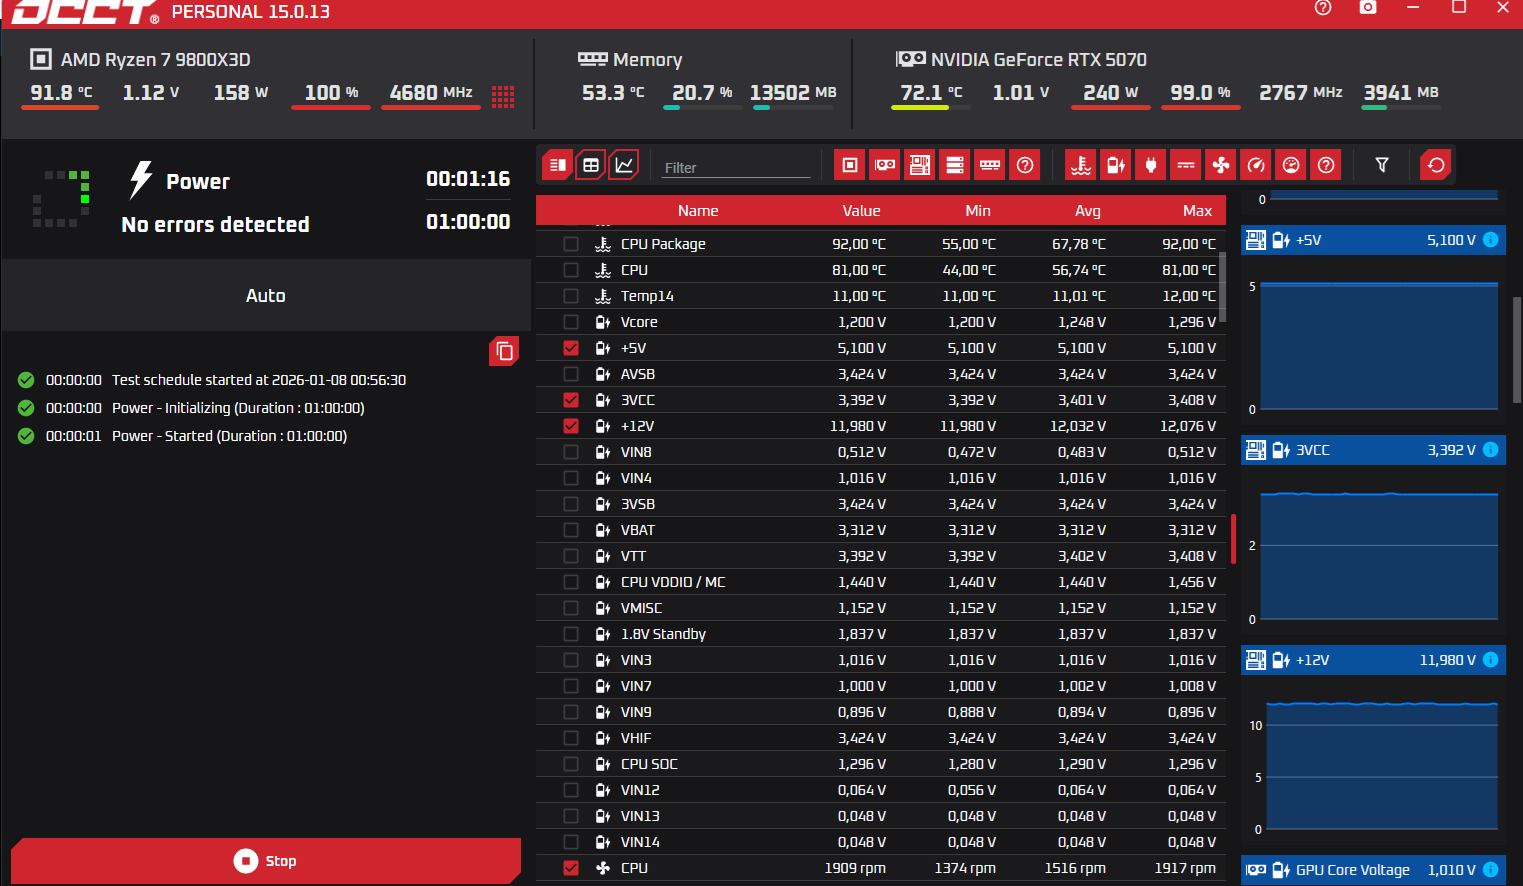
Task: Toggle CPU sensor filter icon
Action: coord(850,165)
